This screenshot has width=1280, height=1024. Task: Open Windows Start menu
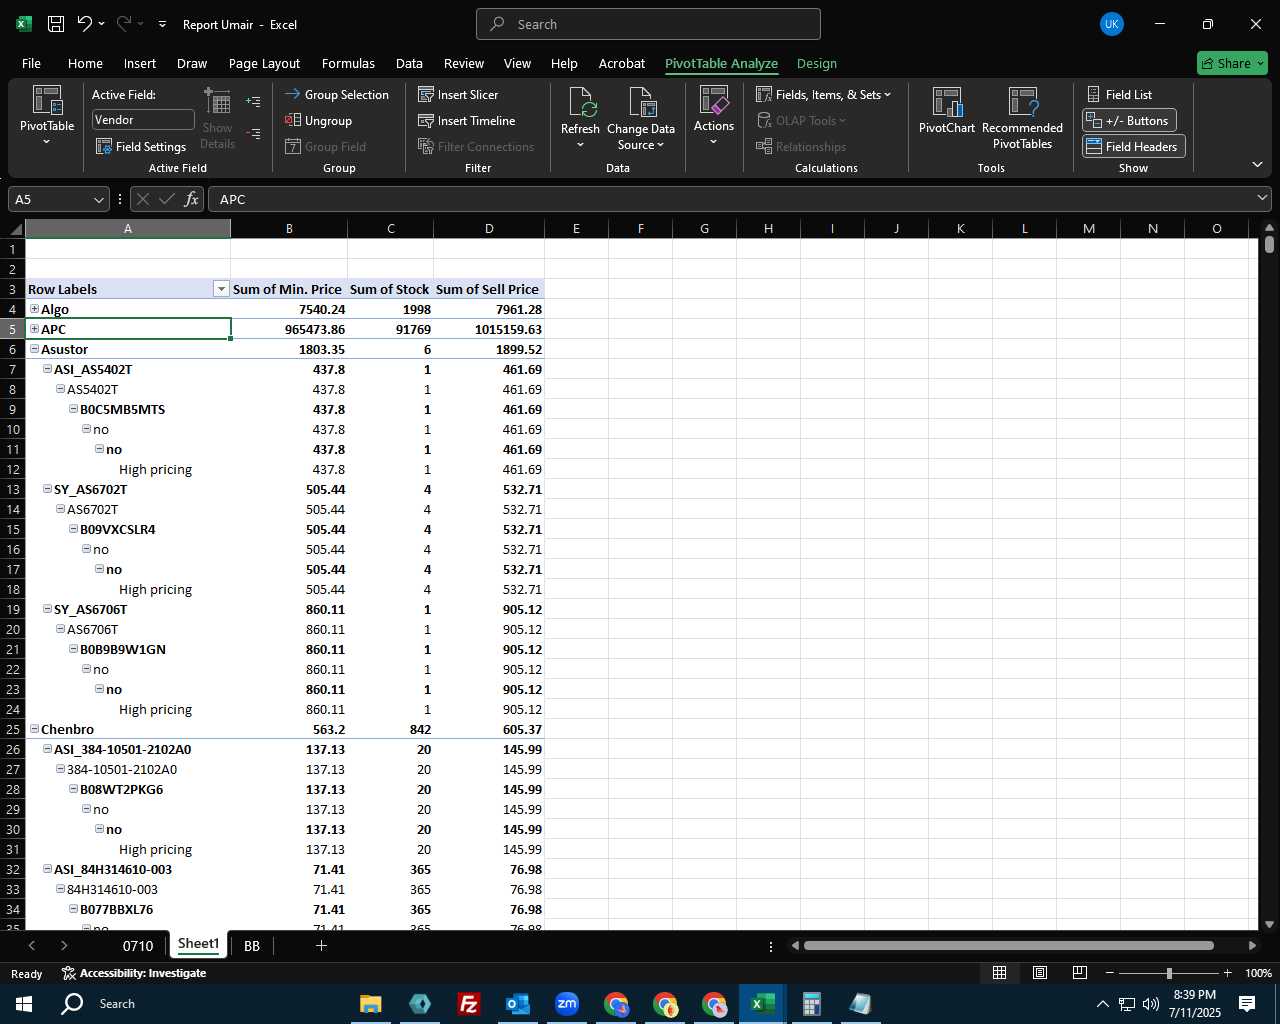pyautogui.click(x=24, y=1003)
